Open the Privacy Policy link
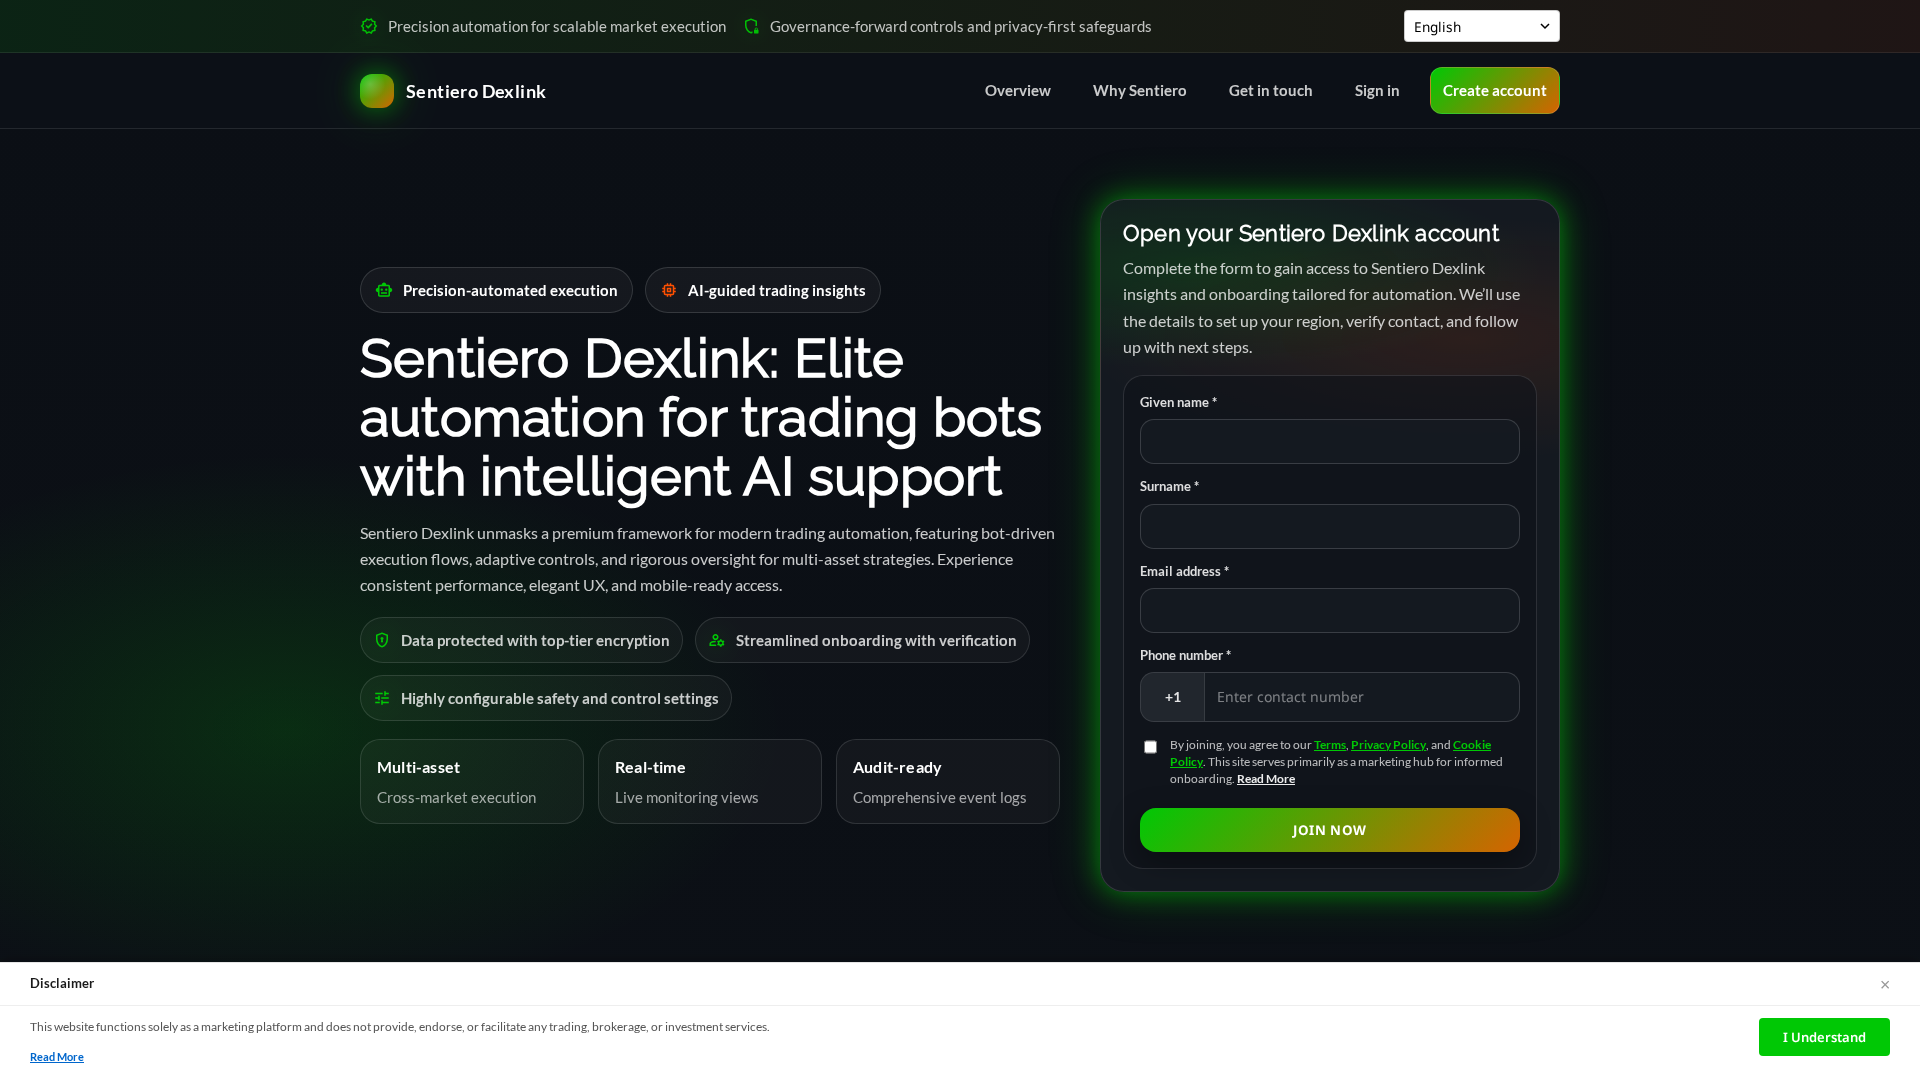The height and width of the screenshot is (1080, 1920). [x=1388, y=744]
